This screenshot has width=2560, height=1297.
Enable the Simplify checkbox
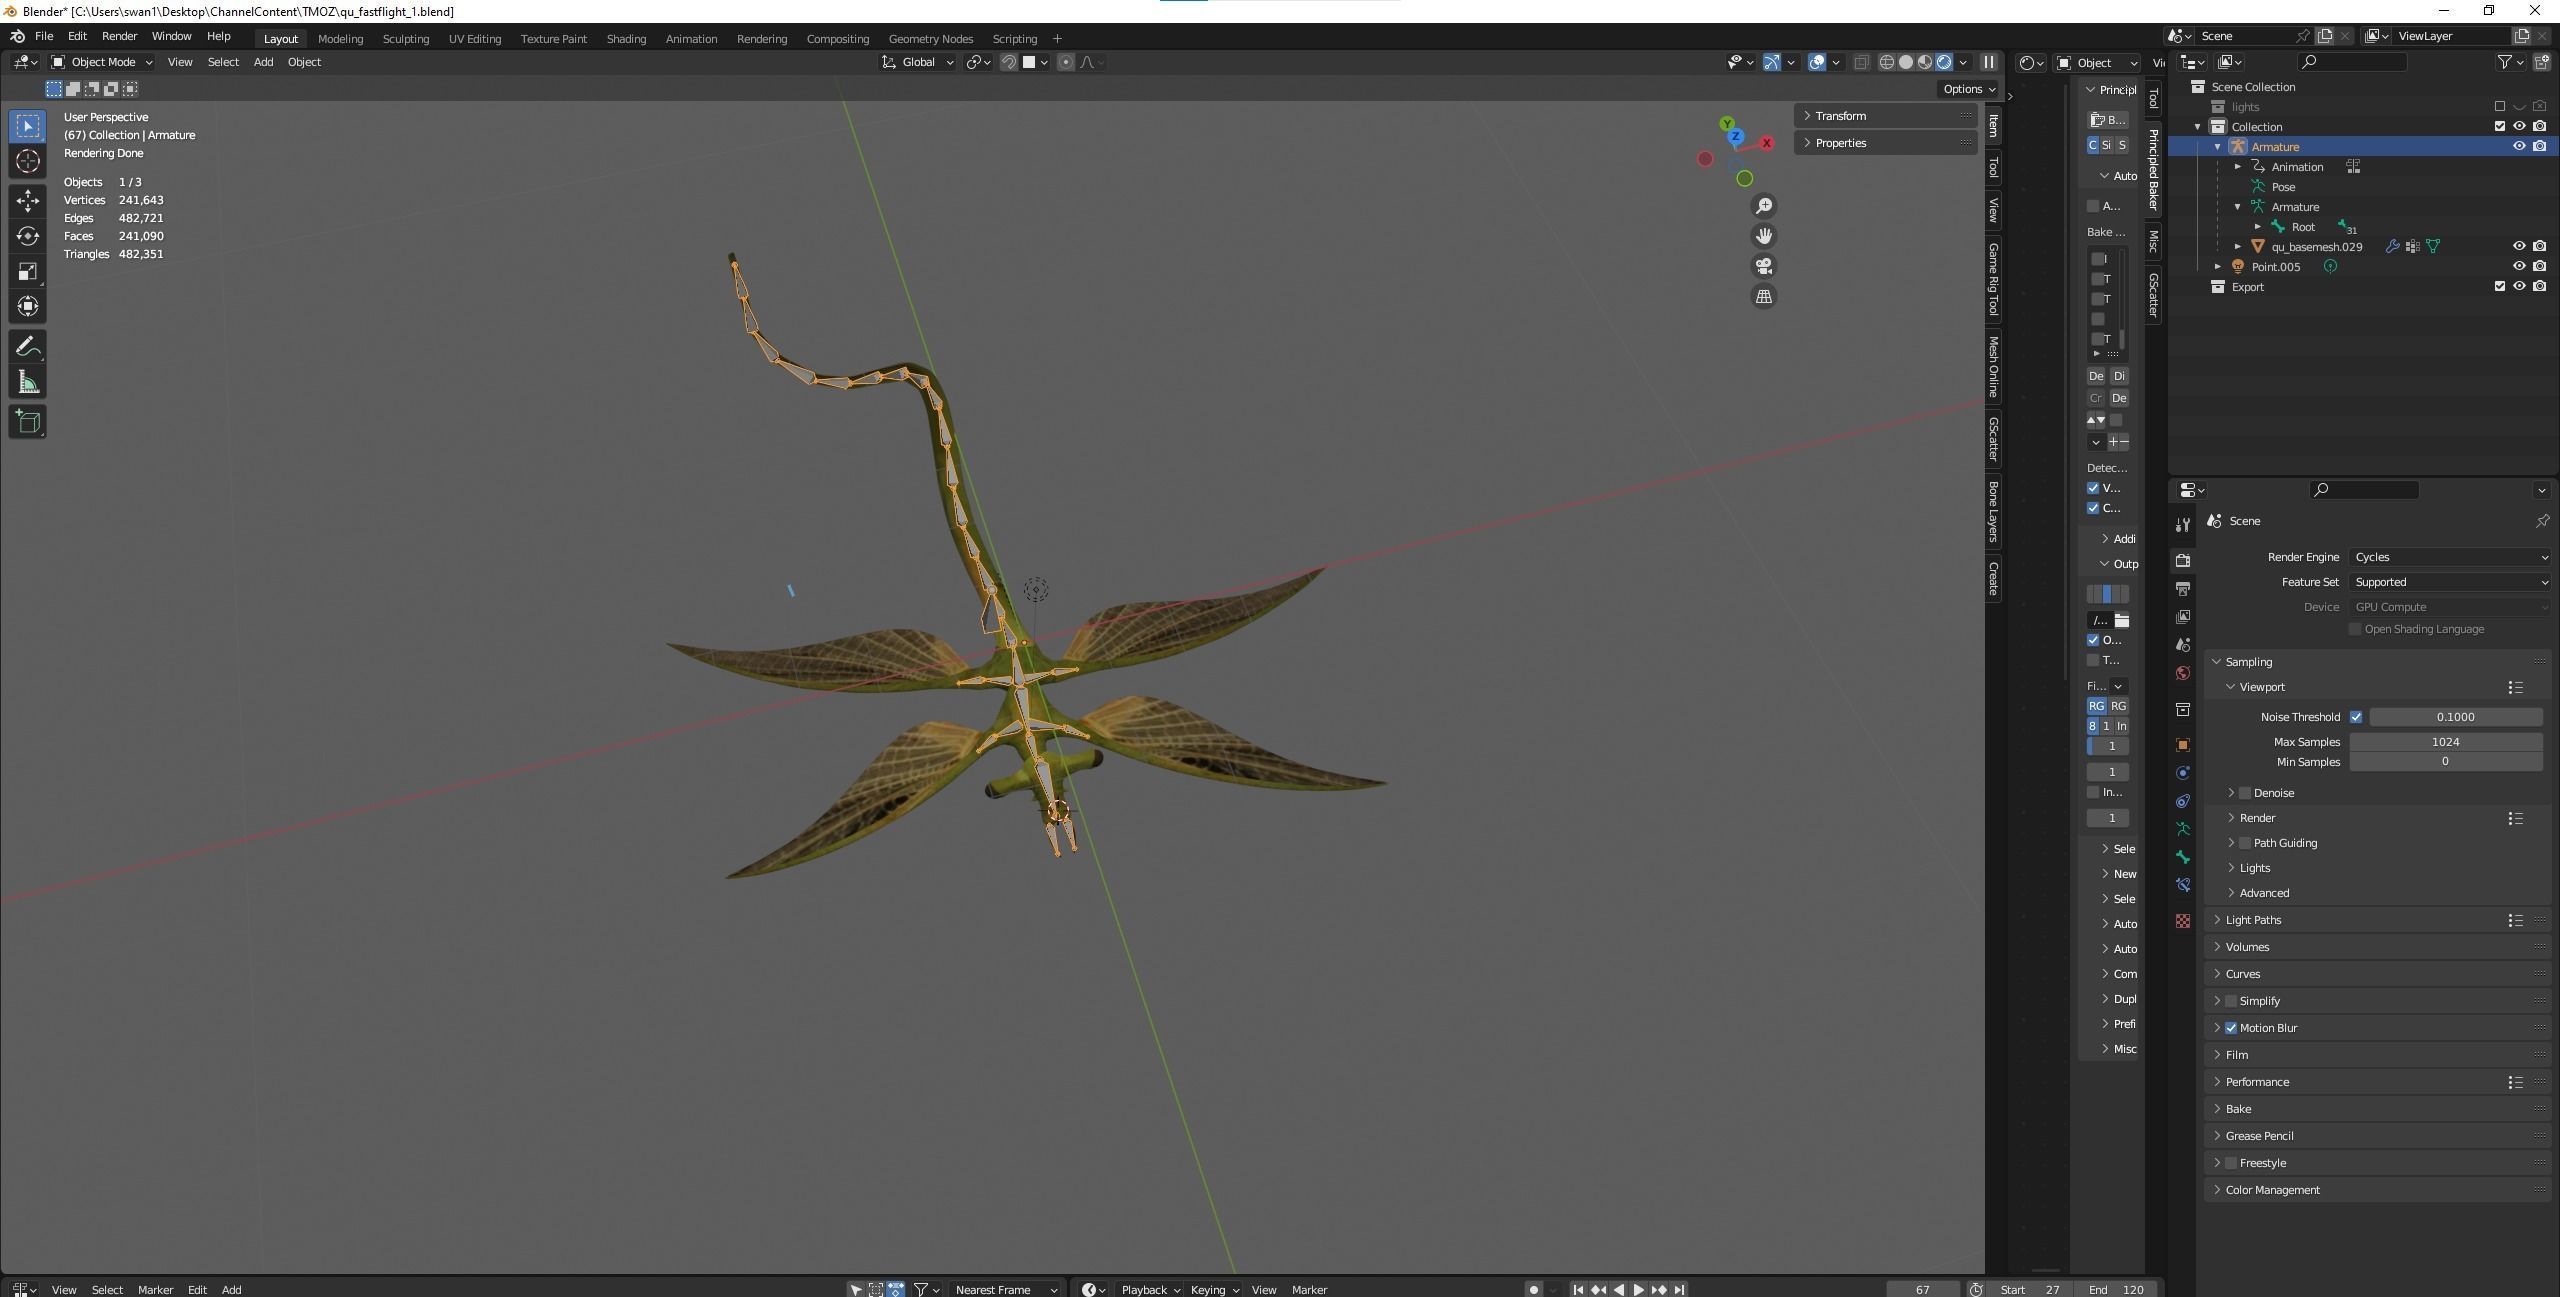coord(2231,1001)
